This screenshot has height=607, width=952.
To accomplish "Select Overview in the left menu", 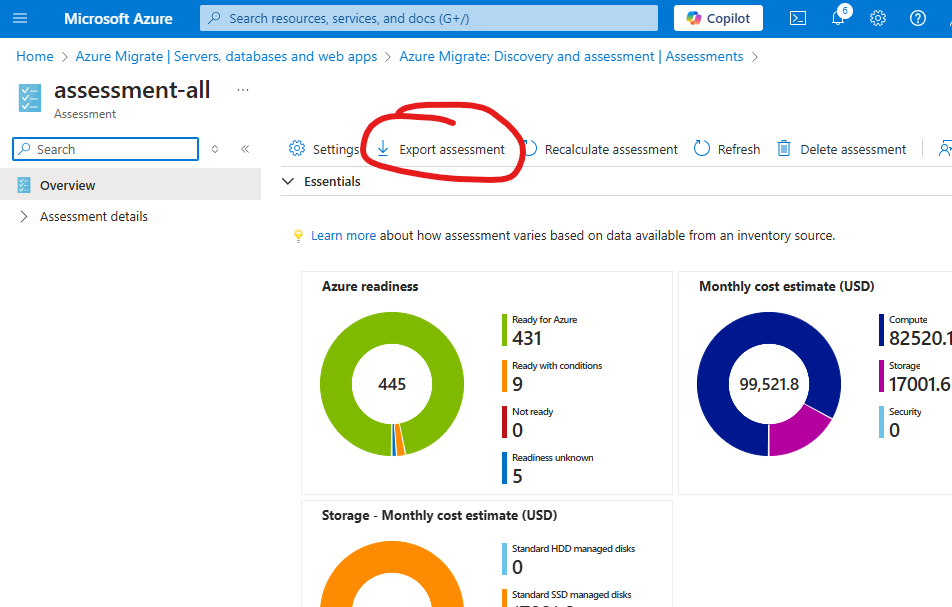I will point(68,186).
